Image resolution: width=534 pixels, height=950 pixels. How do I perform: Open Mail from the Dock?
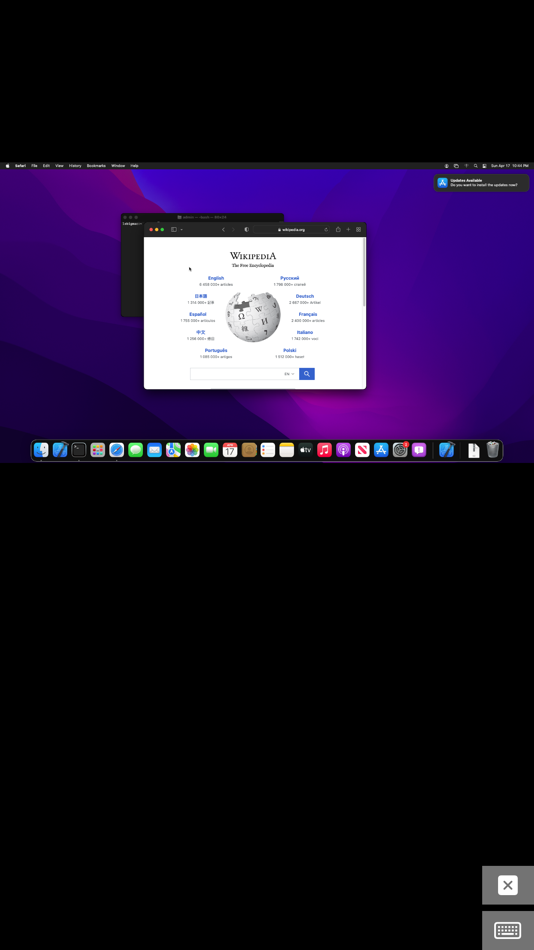click(155, 450)
